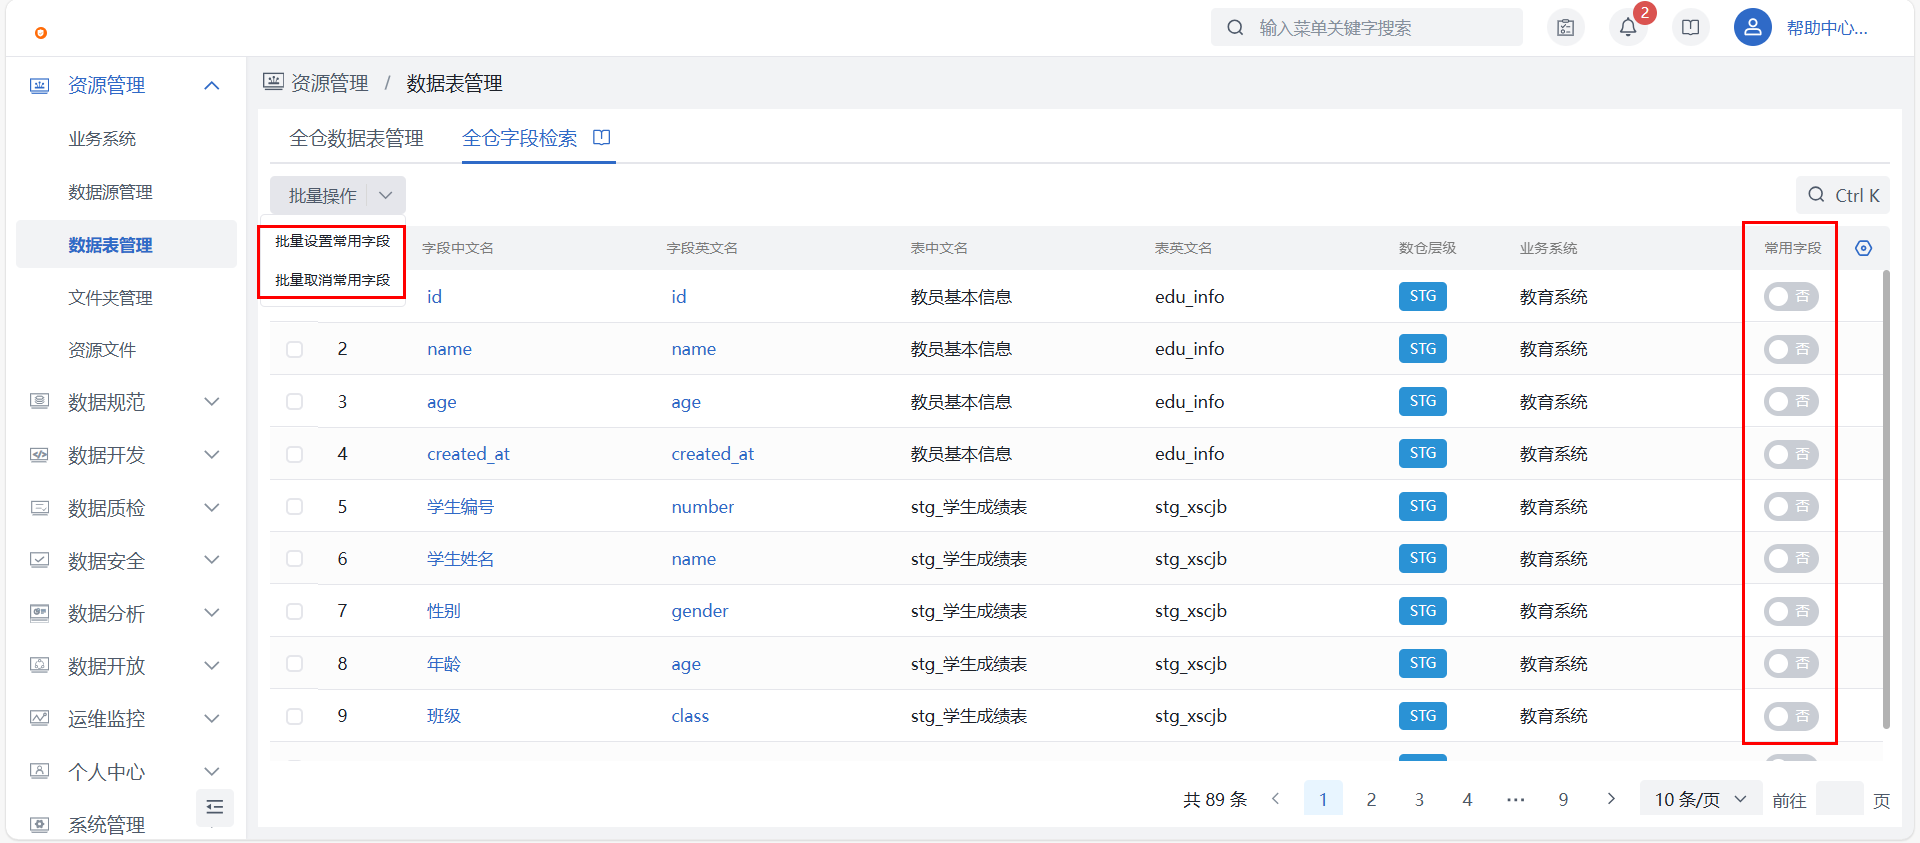Toggle 常用字段 switch for 学生编号 row

click(x=1791, y=507)
